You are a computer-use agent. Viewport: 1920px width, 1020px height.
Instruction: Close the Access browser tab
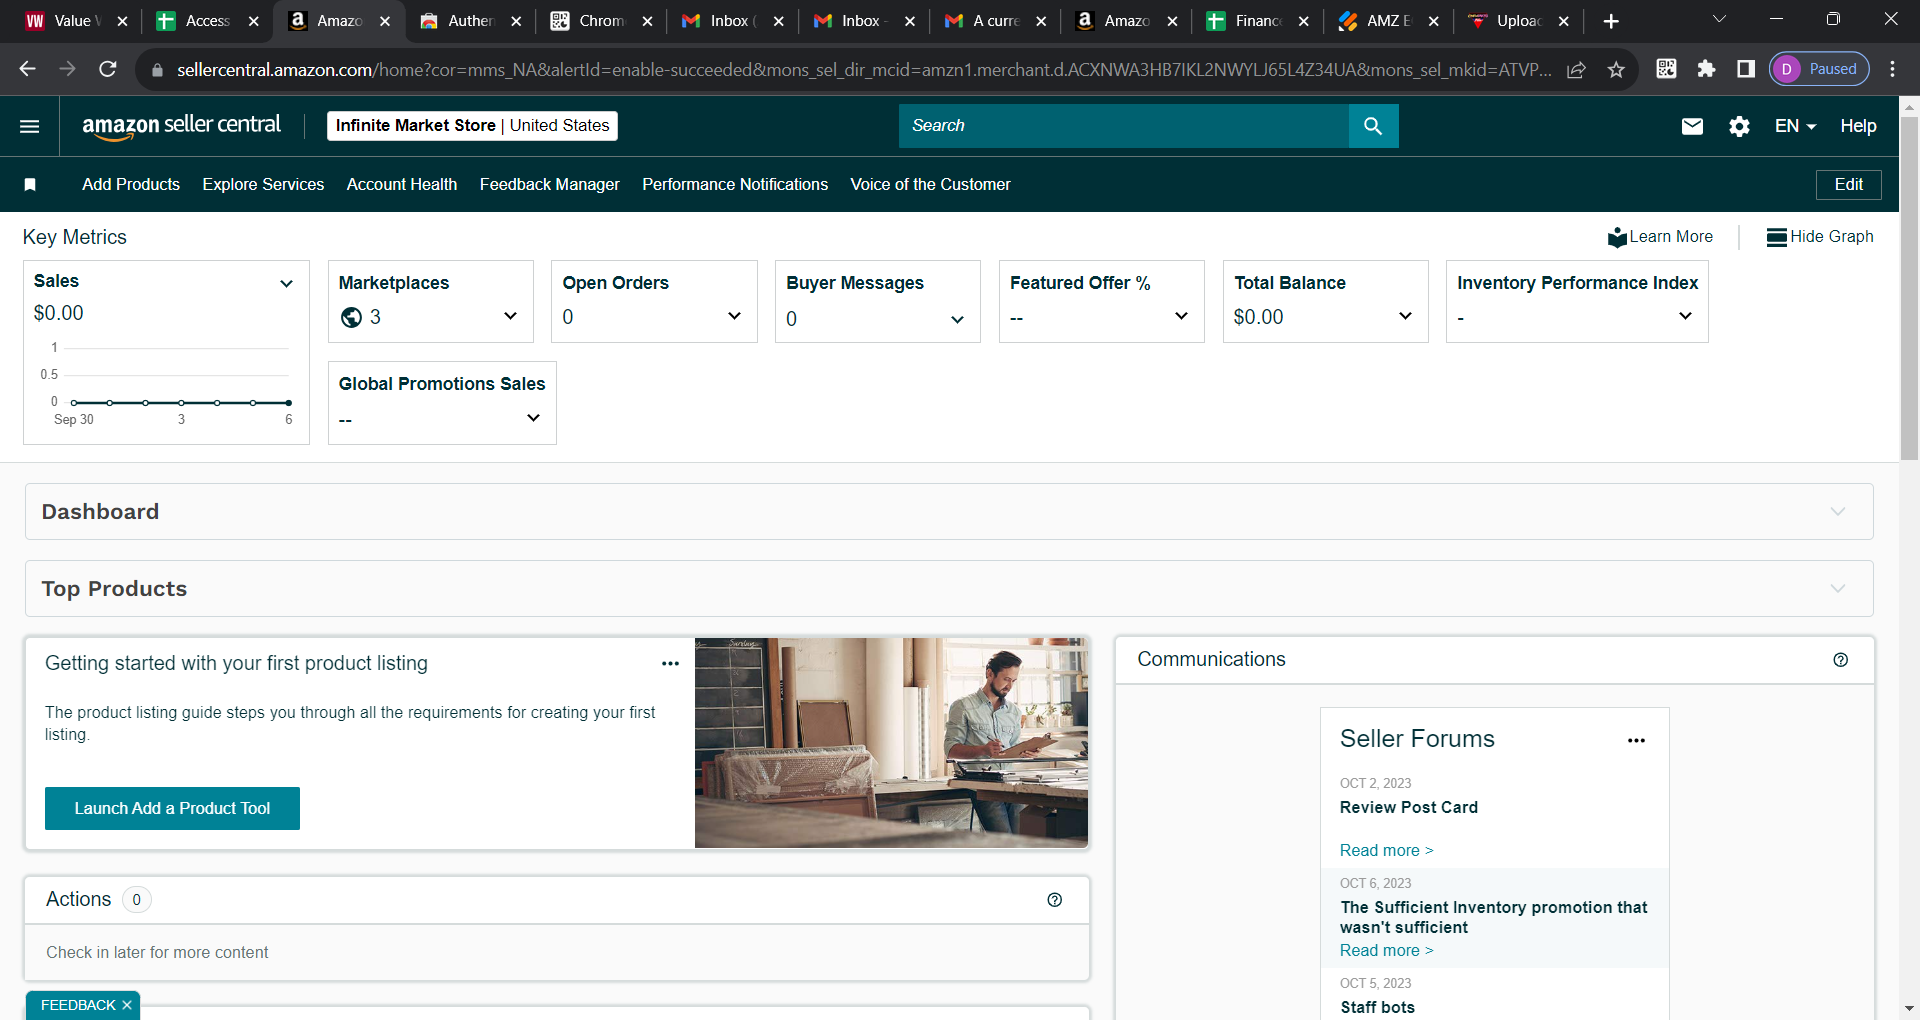(253, 21)
